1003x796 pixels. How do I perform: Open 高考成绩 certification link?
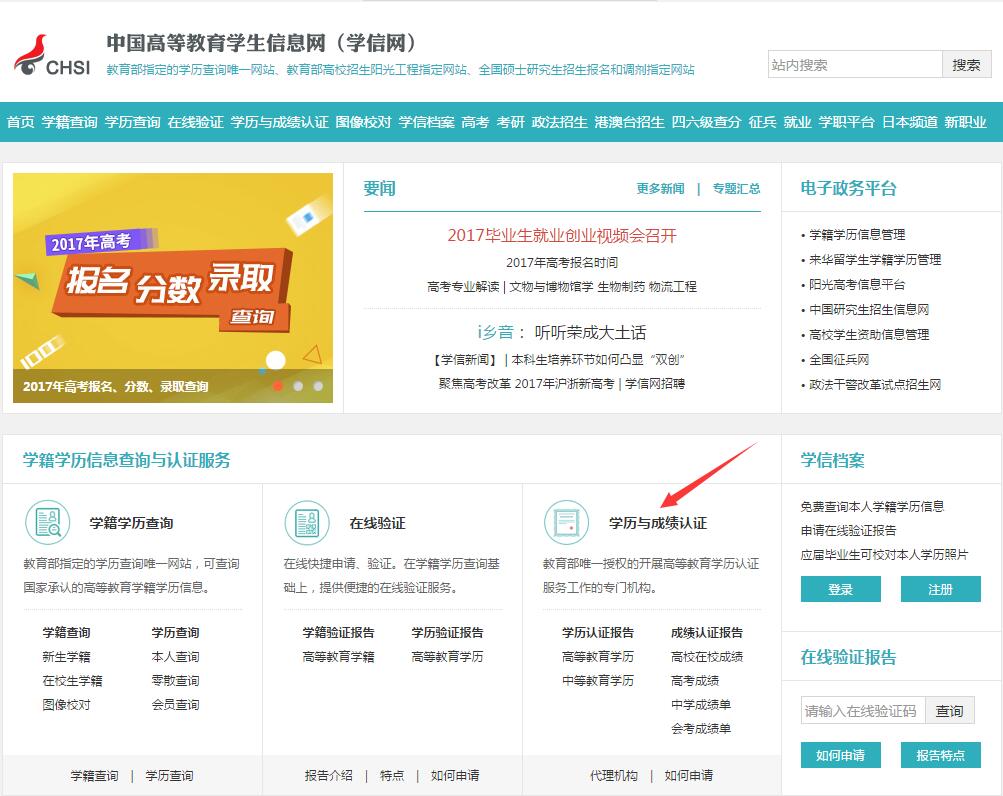pyautogui.click(x=695, y=680)
